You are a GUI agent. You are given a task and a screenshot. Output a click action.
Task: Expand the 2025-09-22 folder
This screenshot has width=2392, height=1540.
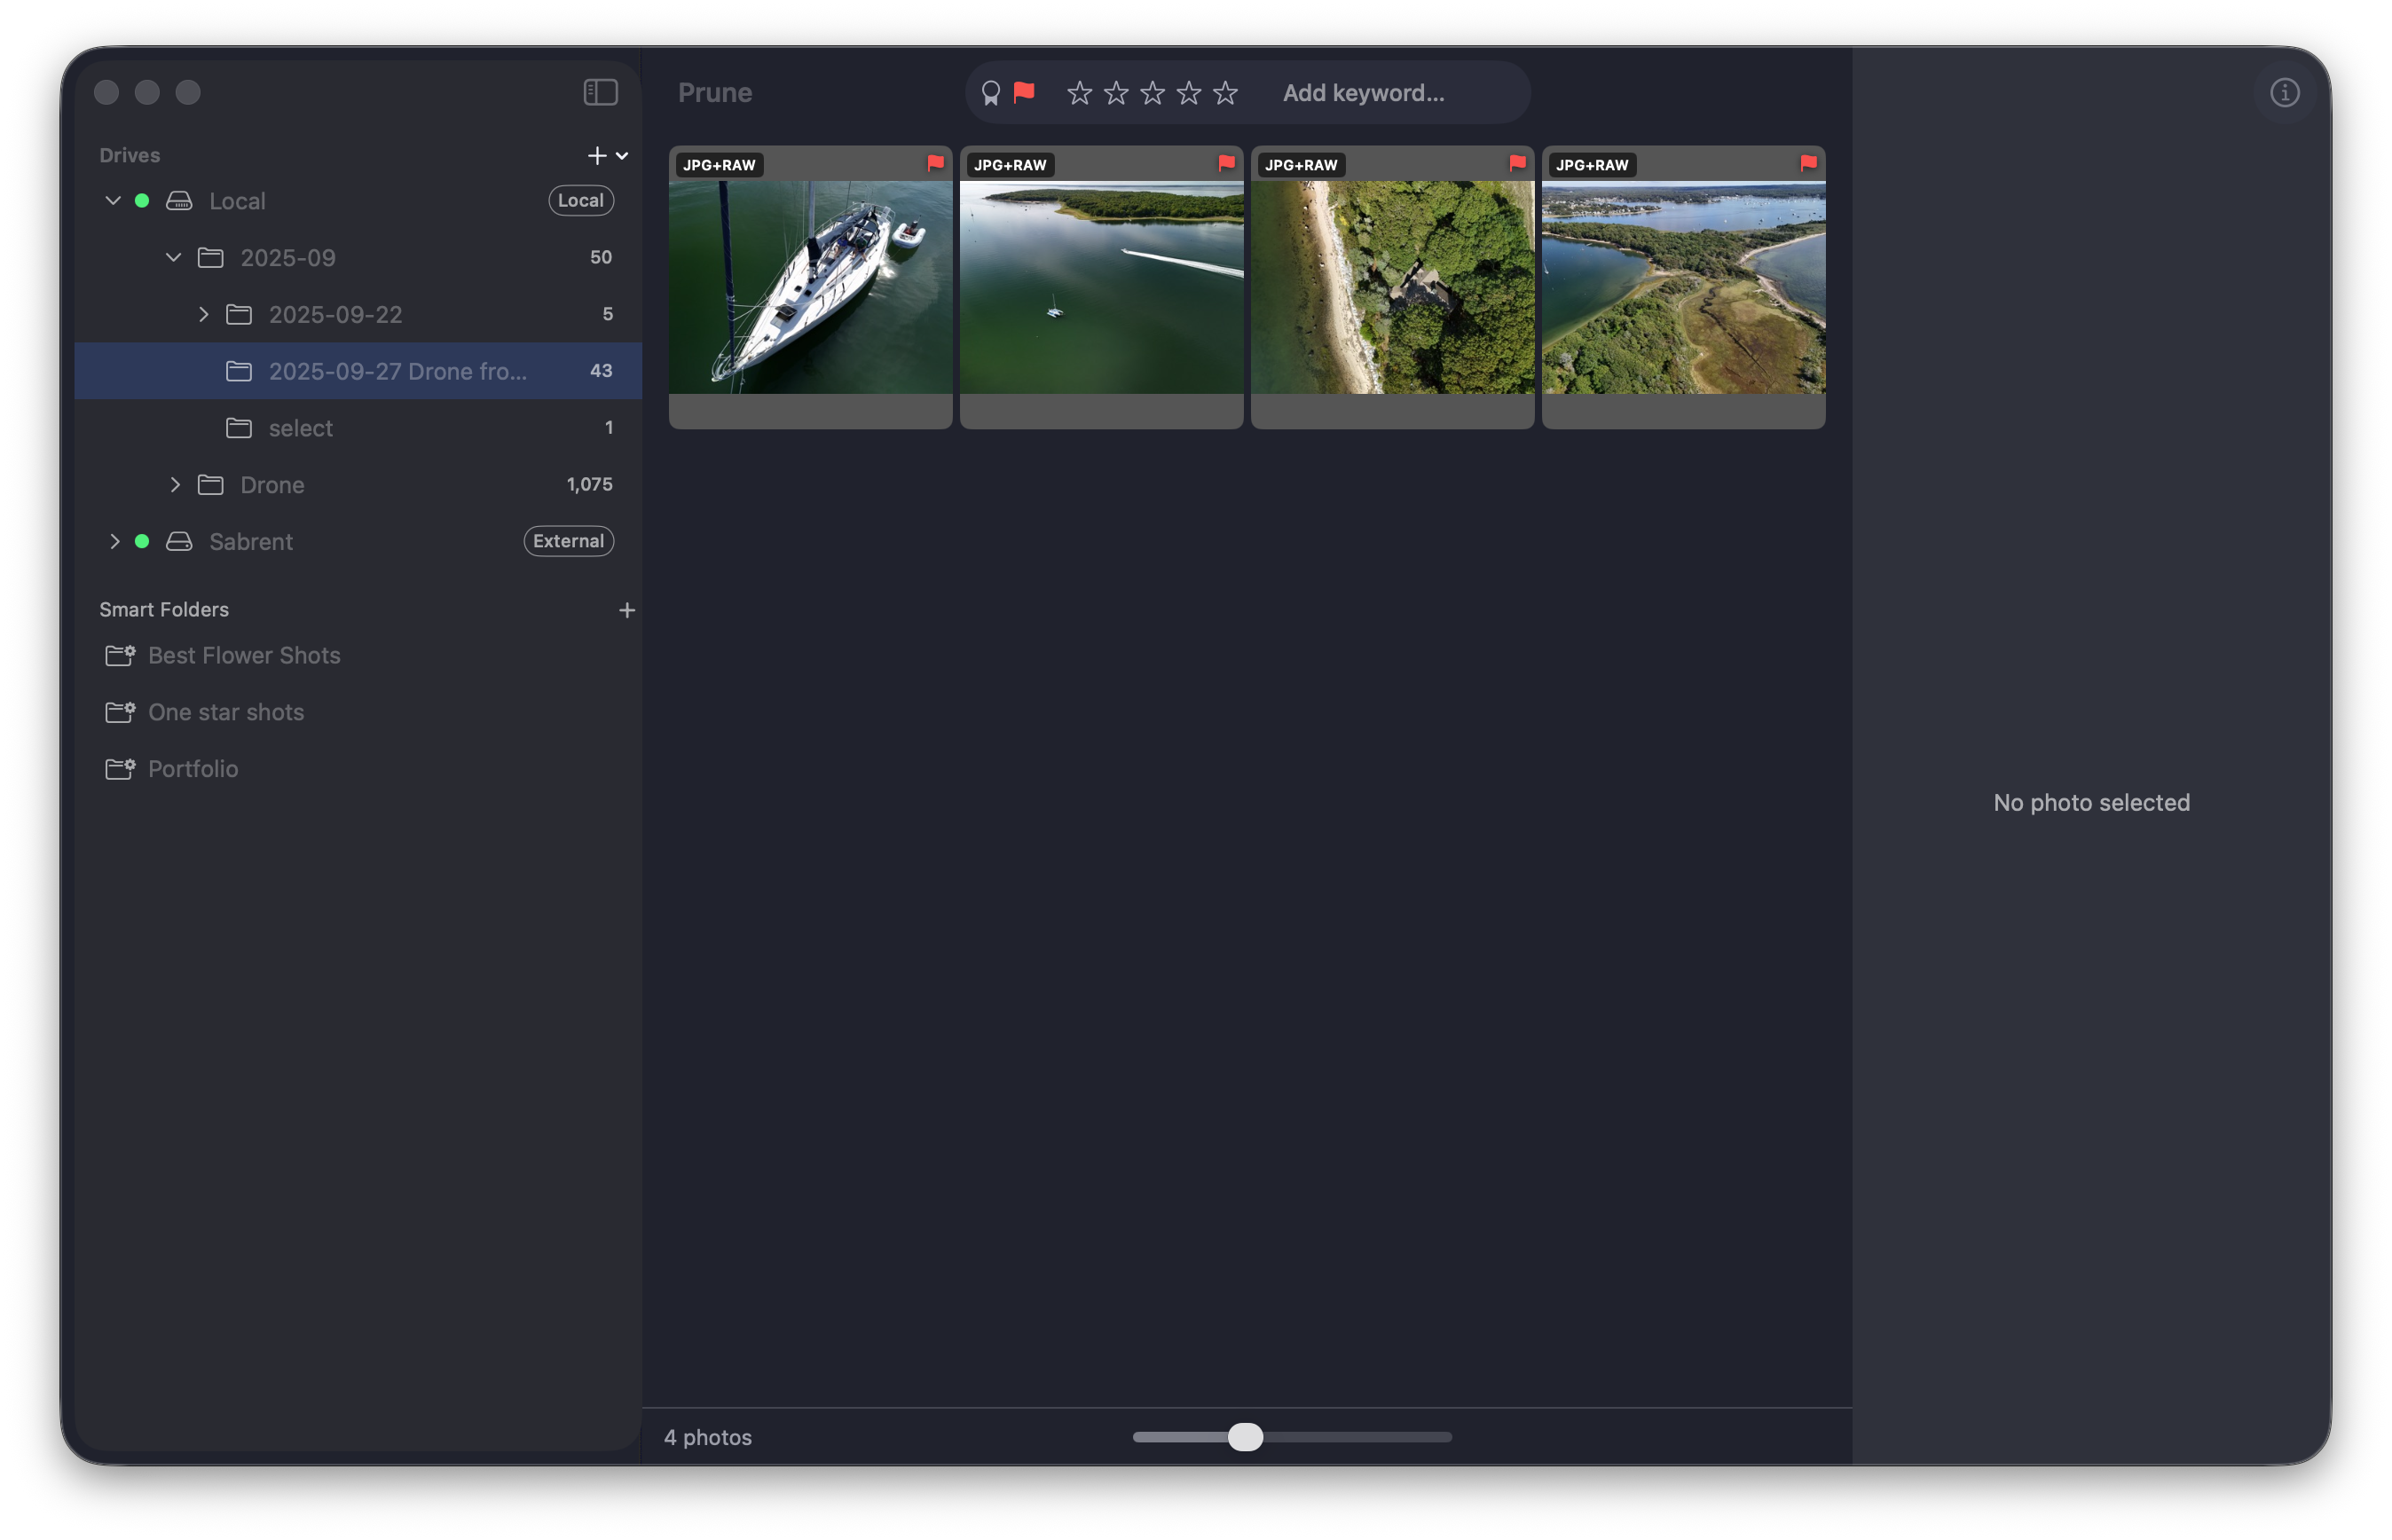click(203, 314)
